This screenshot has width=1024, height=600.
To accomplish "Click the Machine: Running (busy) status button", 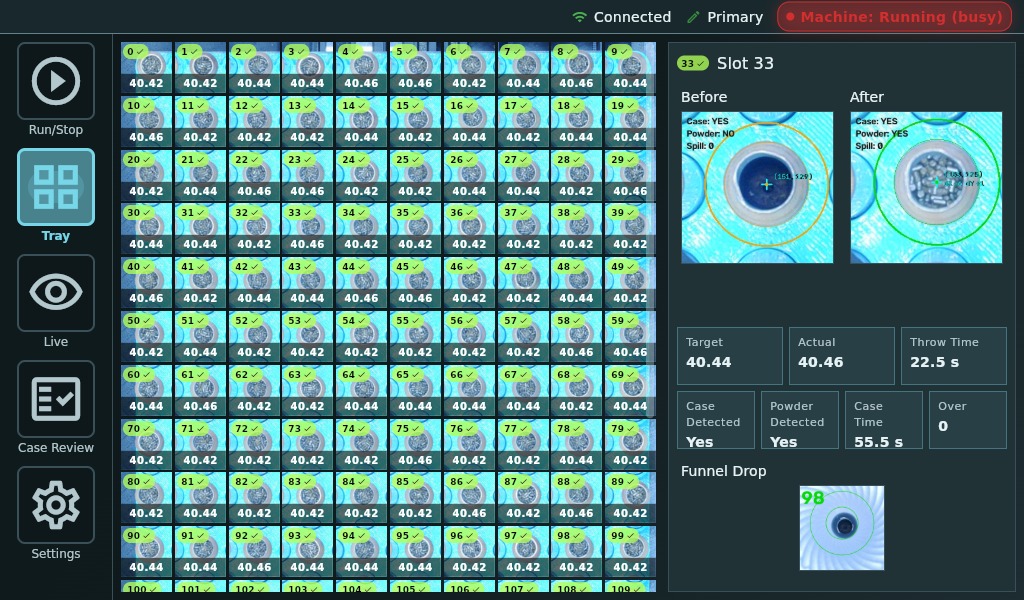I will (x=894, y=17).
